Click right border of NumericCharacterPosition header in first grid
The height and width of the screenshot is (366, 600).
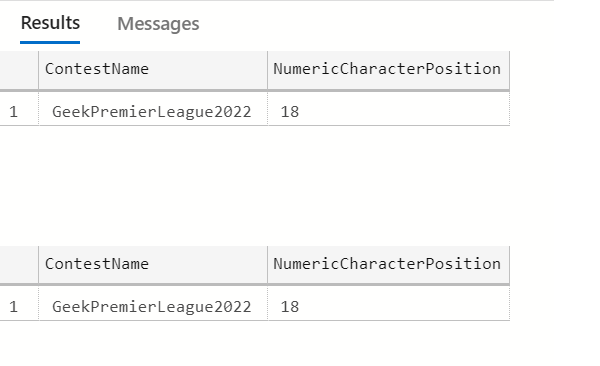click(x=509, y=70)
